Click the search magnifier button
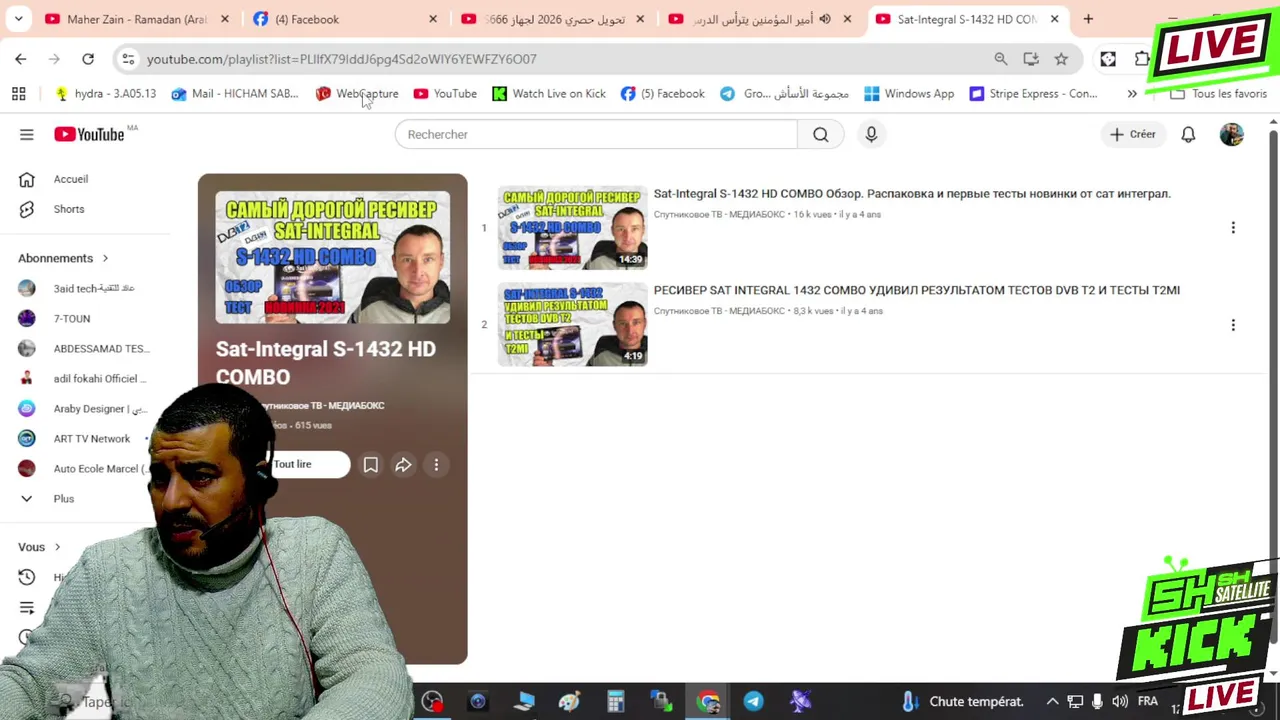The height and width of the screenshot is (720, 1280). point(821,134)
